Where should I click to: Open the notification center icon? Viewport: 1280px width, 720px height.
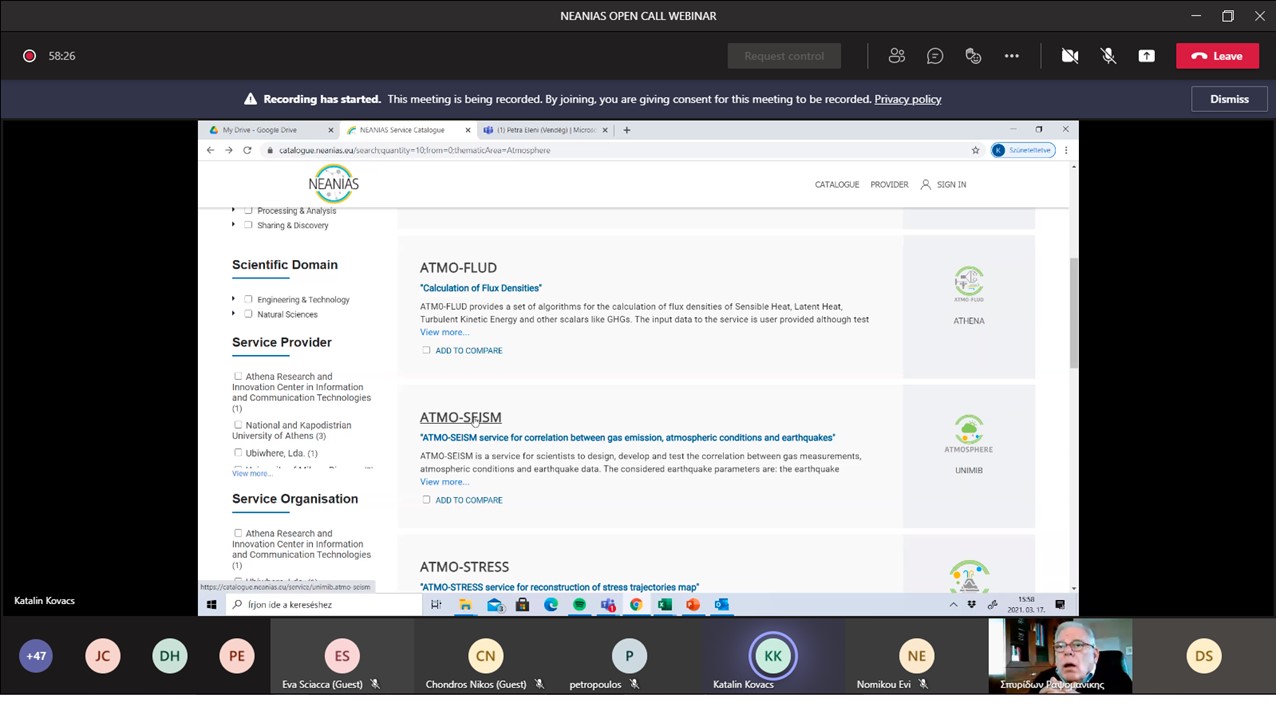click(1060, 605)
